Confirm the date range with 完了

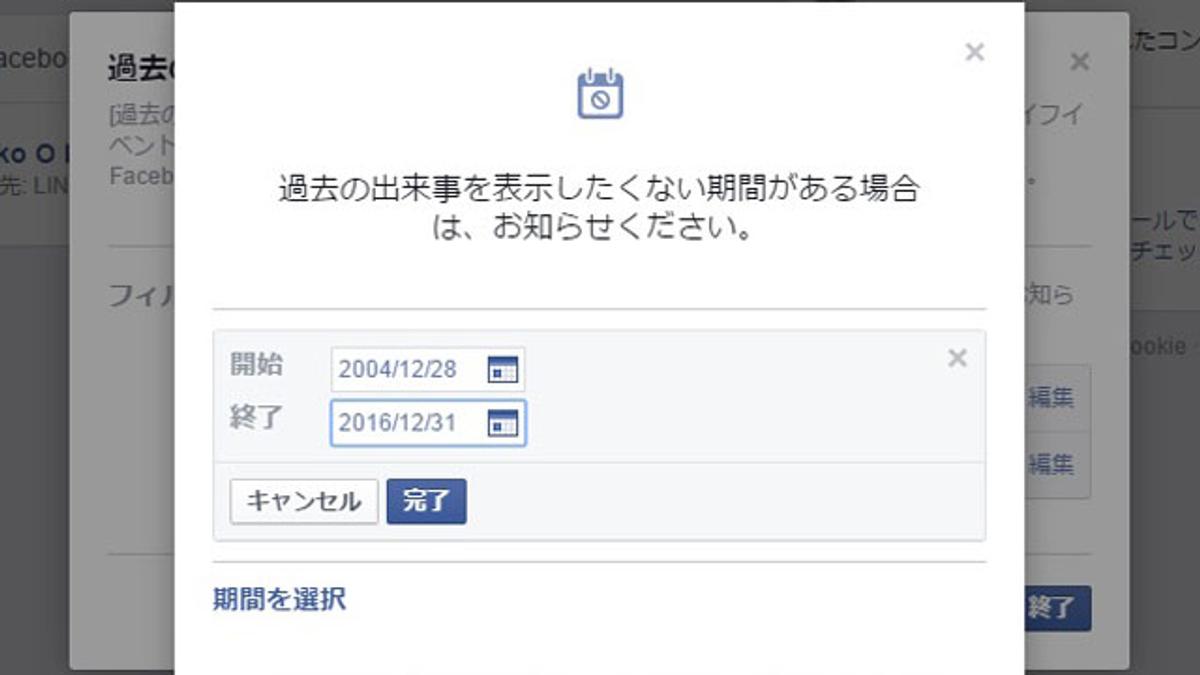[x=426, y=502]
